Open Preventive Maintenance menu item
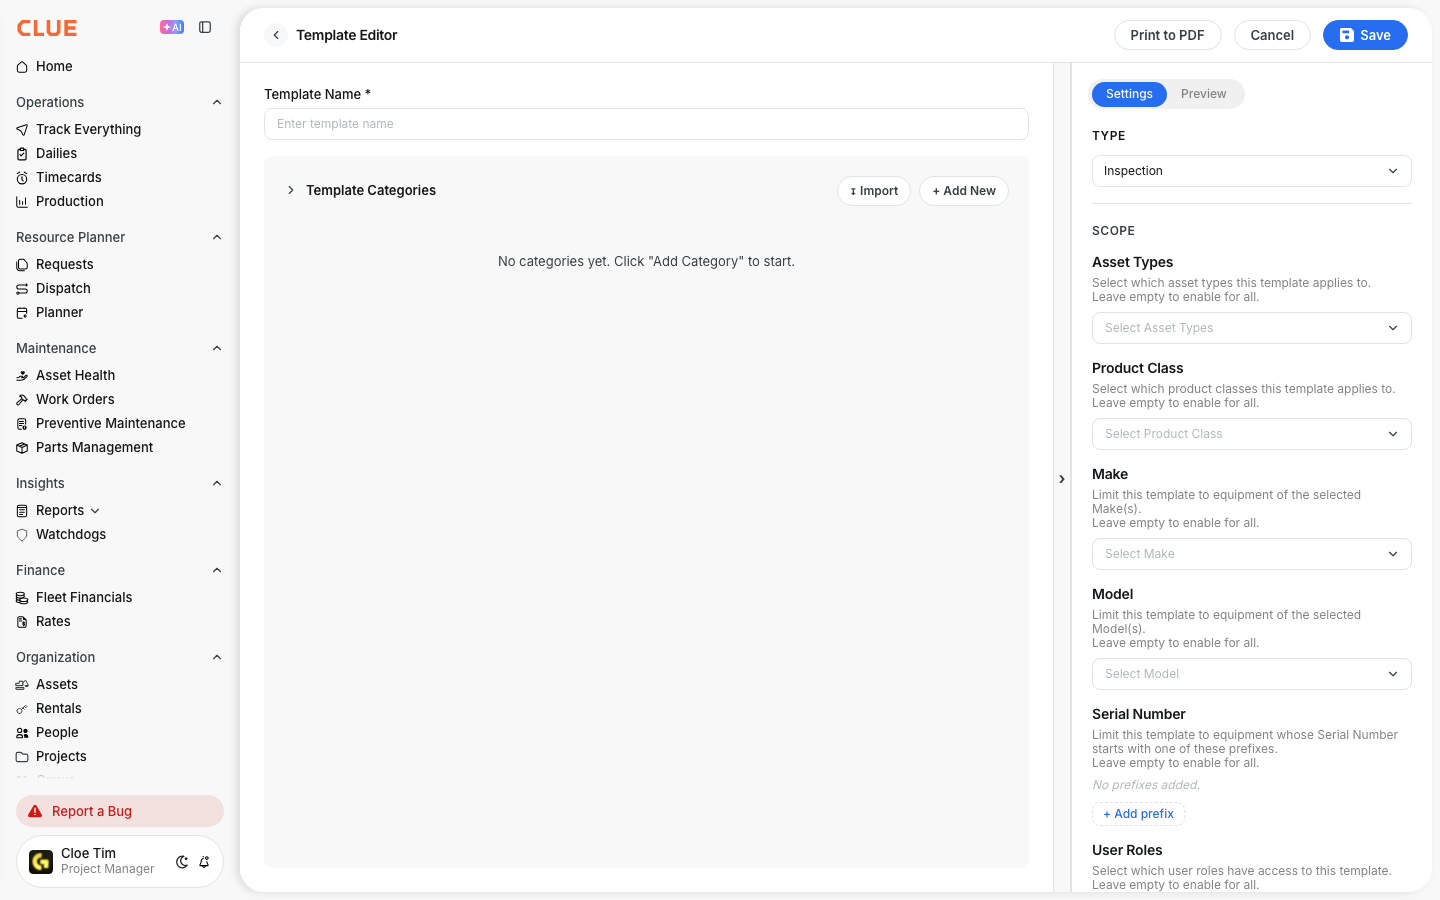Screen dimensions: 1440x900 (110, 423)
